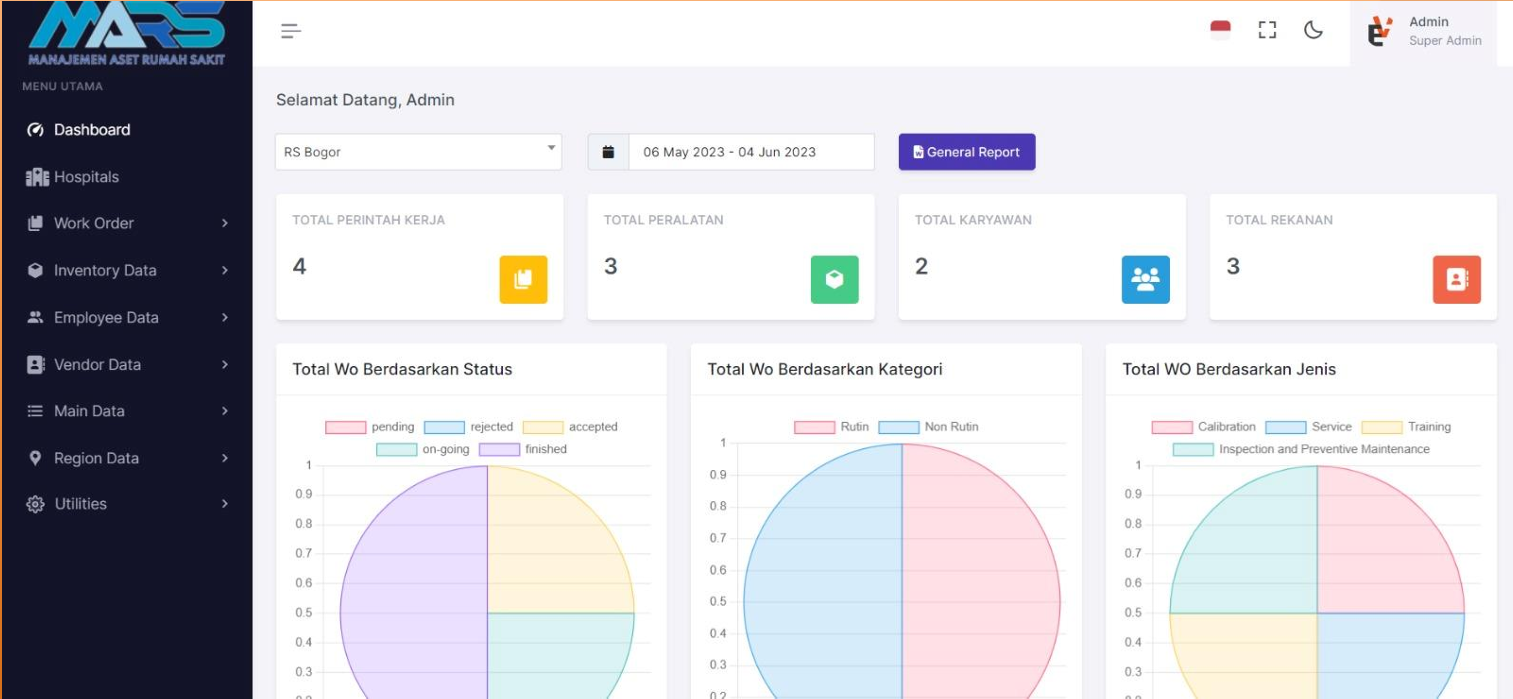Viewport: 1513px width, 699px height.
Task: Switch language using the Indonesian flag icon
Action: point(1220,30)
